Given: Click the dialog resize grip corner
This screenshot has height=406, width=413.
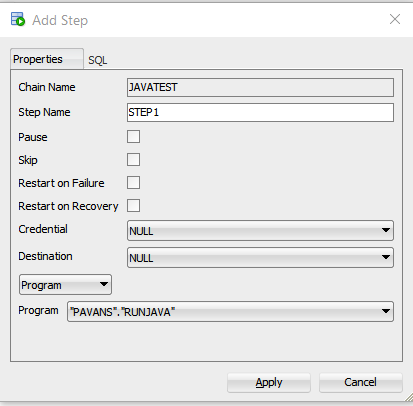Looking at the screenshot, I should tap(409, 397).
